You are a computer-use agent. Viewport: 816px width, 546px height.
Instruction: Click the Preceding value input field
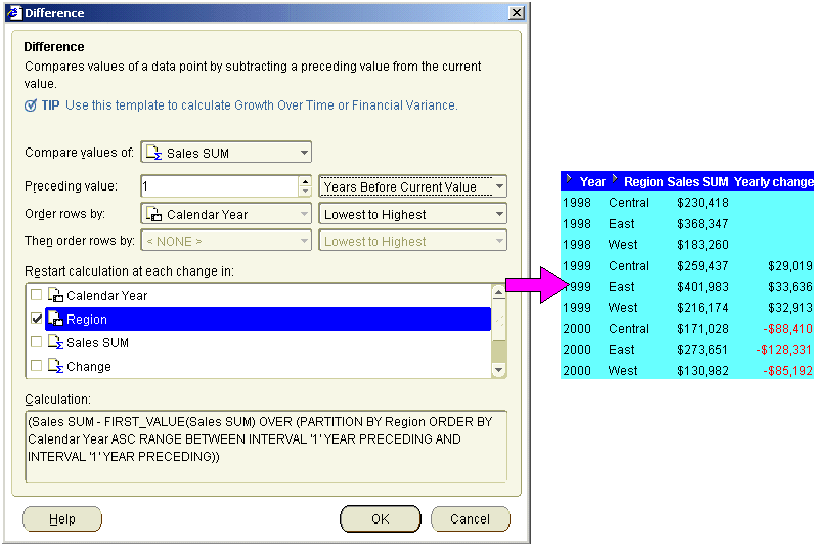218,187
